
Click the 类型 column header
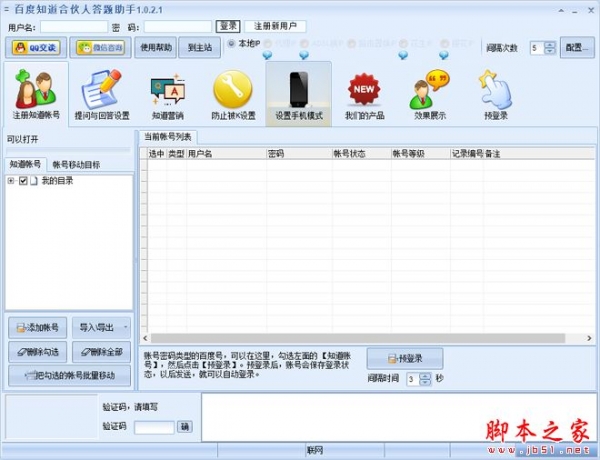pyautogui.click(x=176, y=154)
